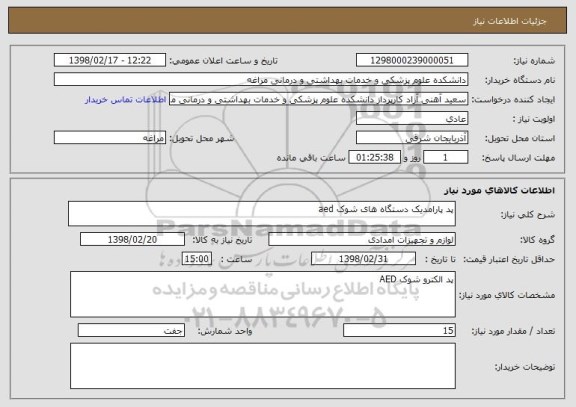Viewport: 576px width, 407px height.
Task: Select the گروه کالا label
Action: (537, 240)
